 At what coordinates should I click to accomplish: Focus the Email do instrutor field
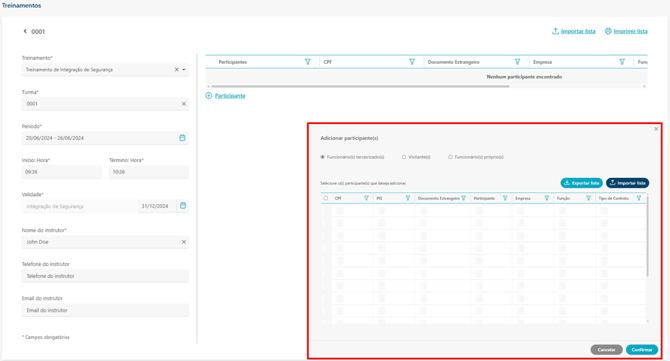(x=105, y=310)
